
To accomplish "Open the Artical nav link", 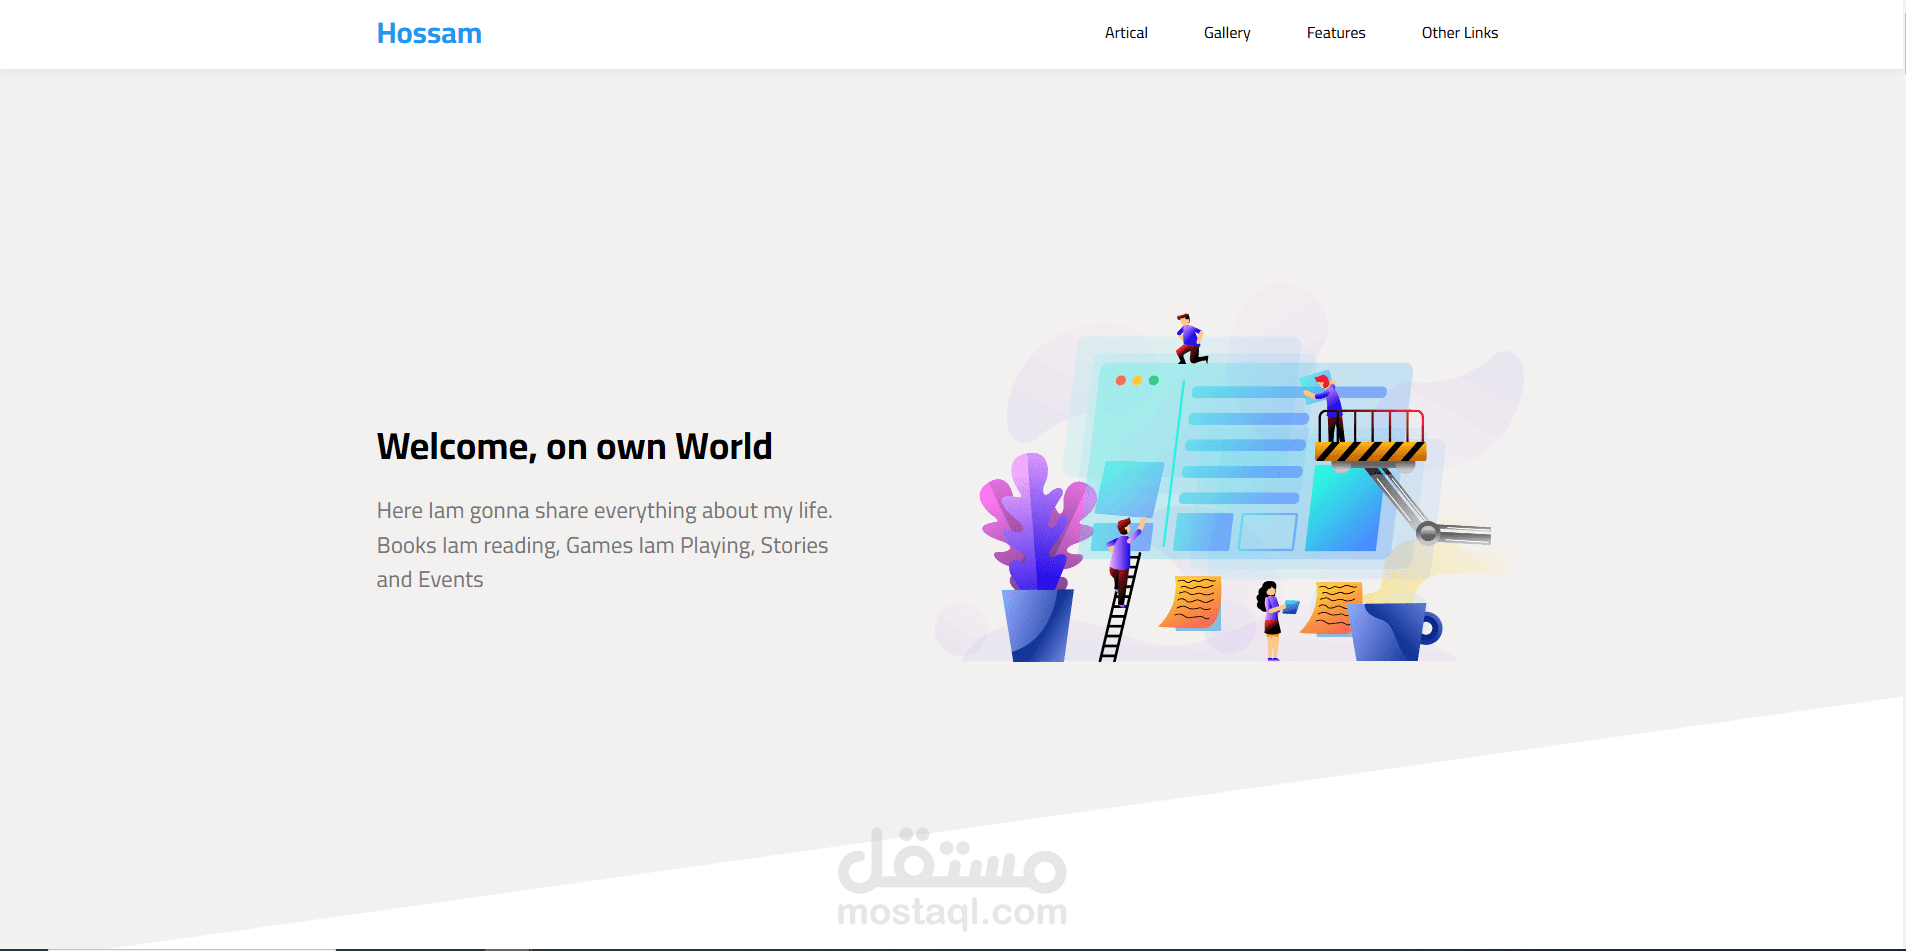I will pos(1126,33).
